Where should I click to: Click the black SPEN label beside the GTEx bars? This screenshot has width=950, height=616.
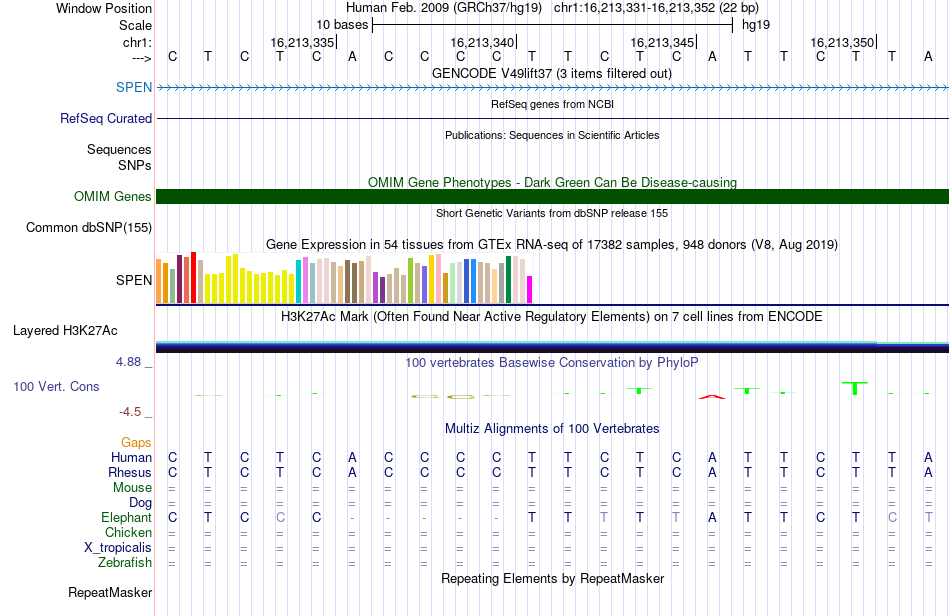(134, 280)
